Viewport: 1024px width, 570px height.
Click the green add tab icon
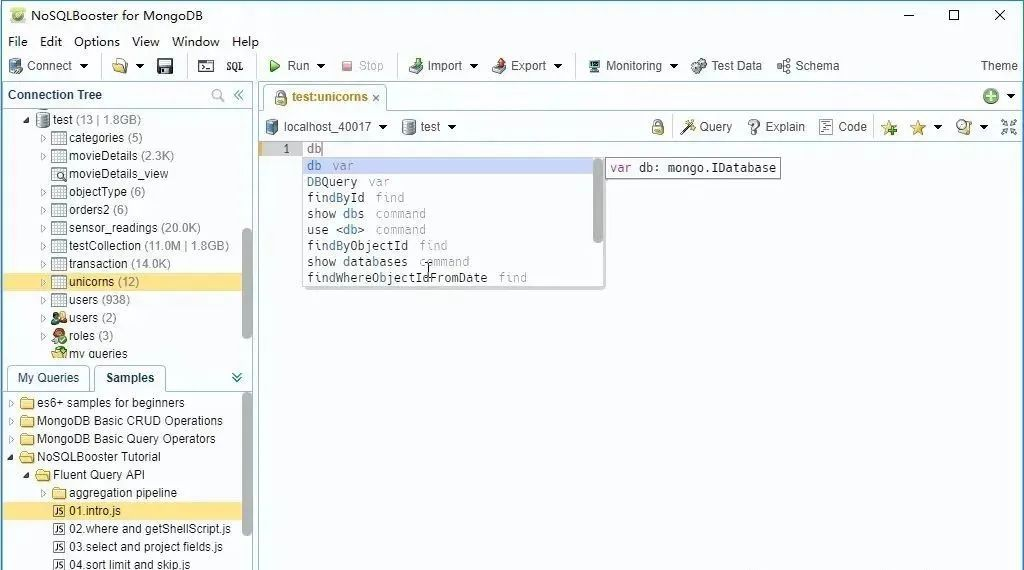coord(991,97)
